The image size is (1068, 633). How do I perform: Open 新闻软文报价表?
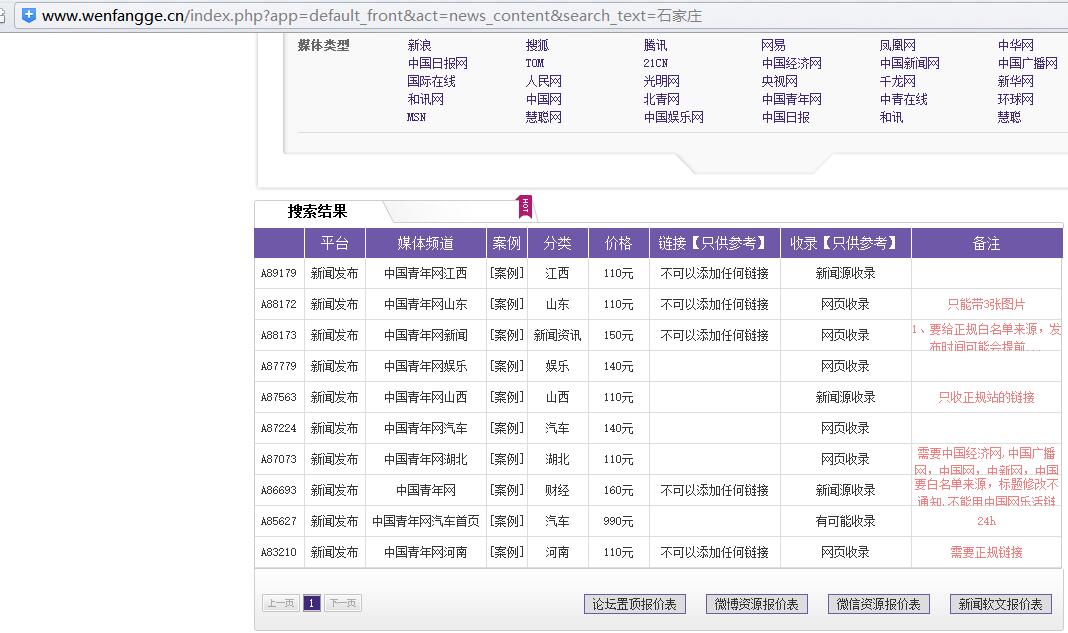point(1001,604)
